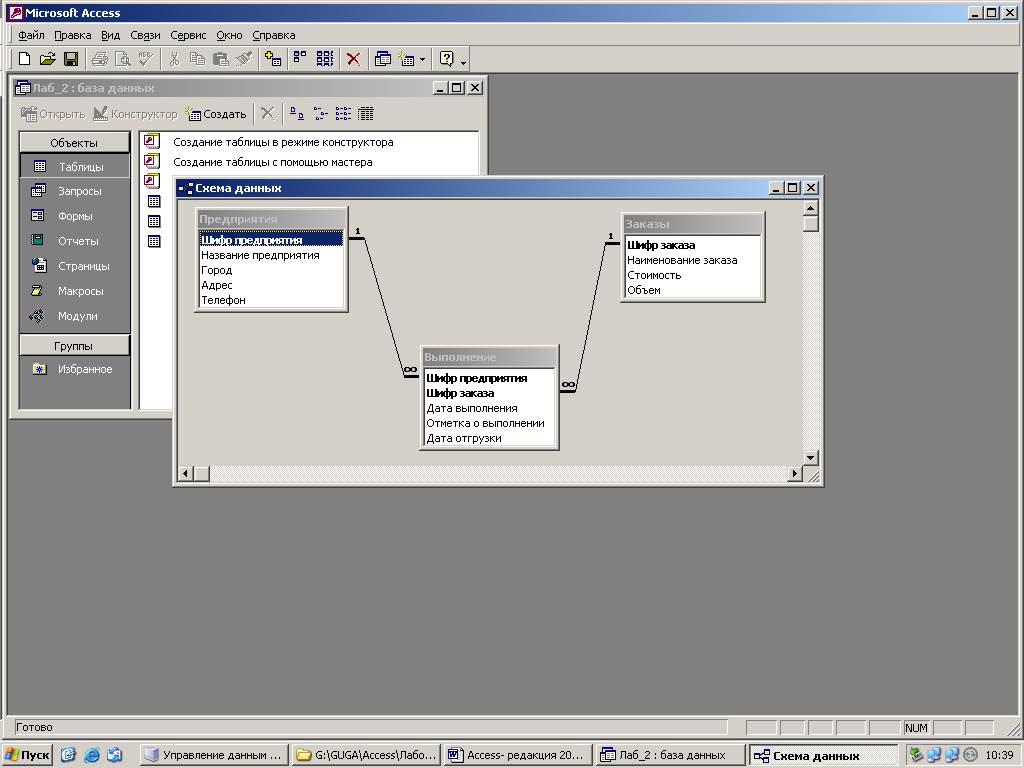Open the toolbar options arrow beside Help
The width and height of the screenshot is (1024, 768).
pyautogui.click(x=464, y=63)
